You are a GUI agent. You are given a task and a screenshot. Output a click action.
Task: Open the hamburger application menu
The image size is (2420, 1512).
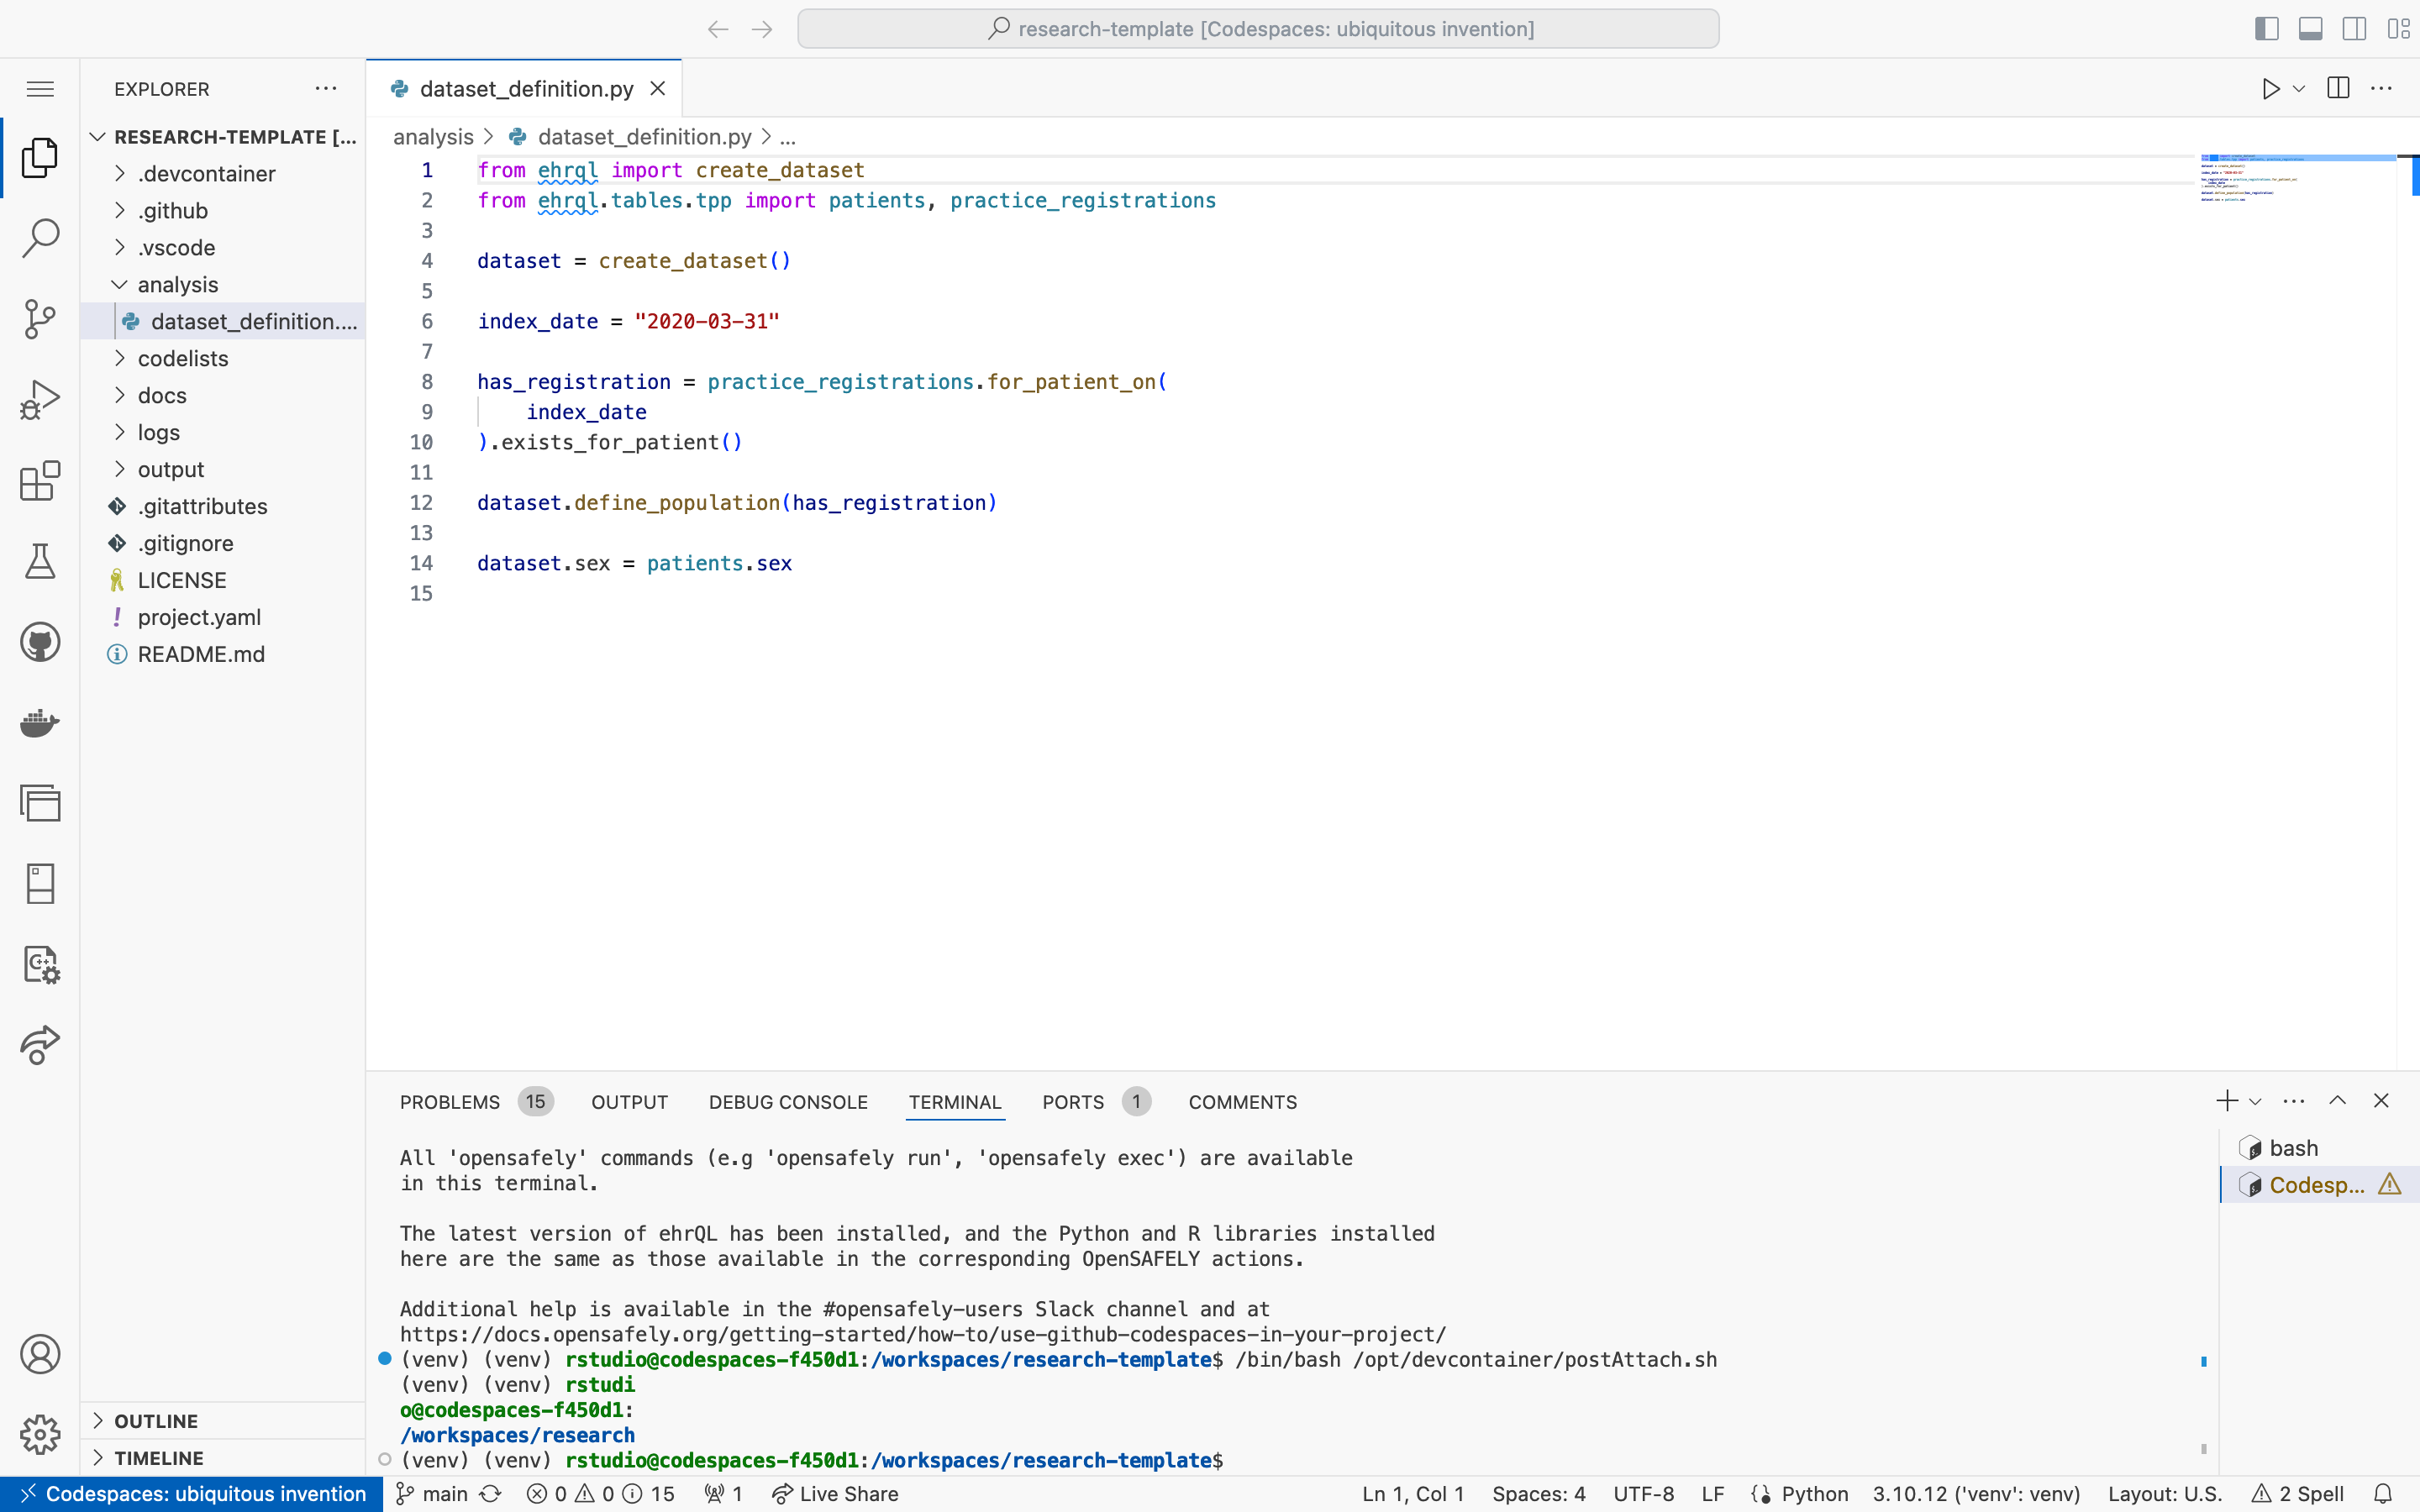coord(40,89)
